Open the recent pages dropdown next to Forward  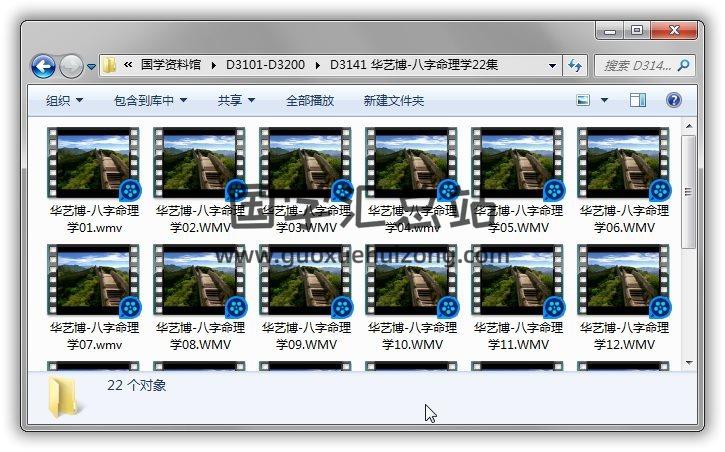(x=91, y=67)
